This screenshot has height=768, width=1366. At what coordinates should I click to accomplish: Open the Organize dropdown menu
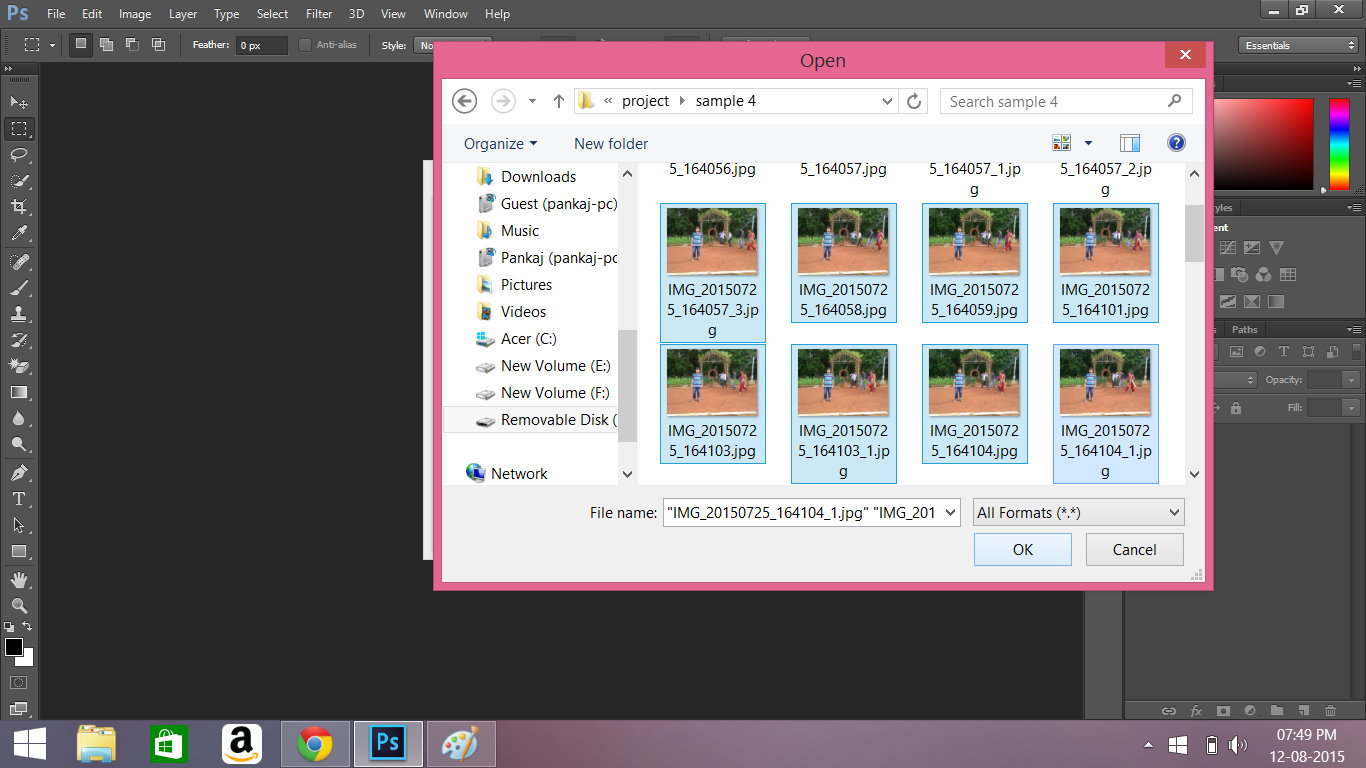tap(500, 144)
